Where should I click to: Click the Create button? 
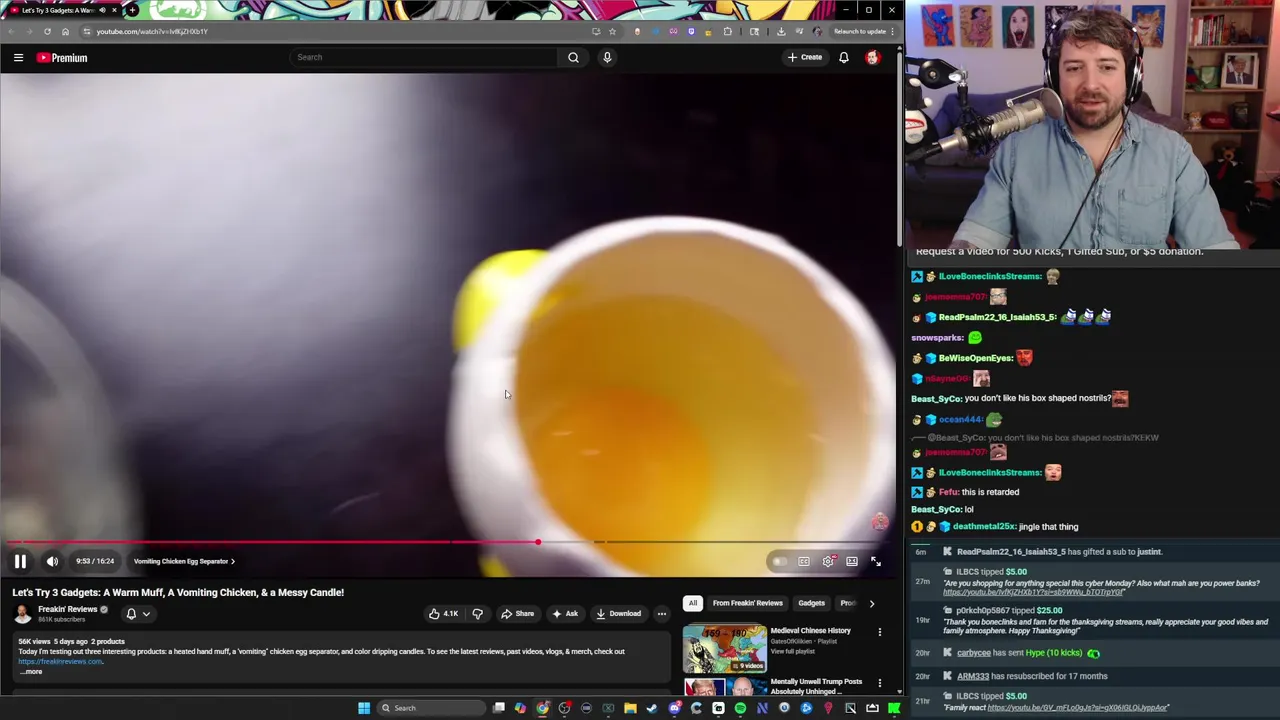coord(804,57)
